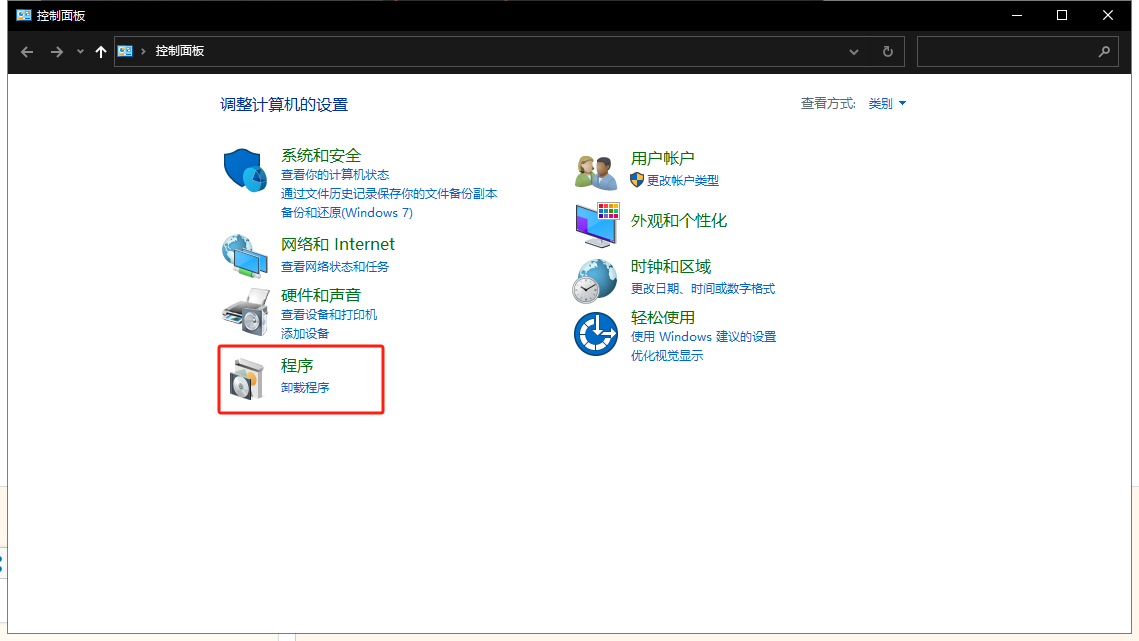
Task: Open 通过文件历史记录保存你的文件备份副本
Action: point(389,193)
